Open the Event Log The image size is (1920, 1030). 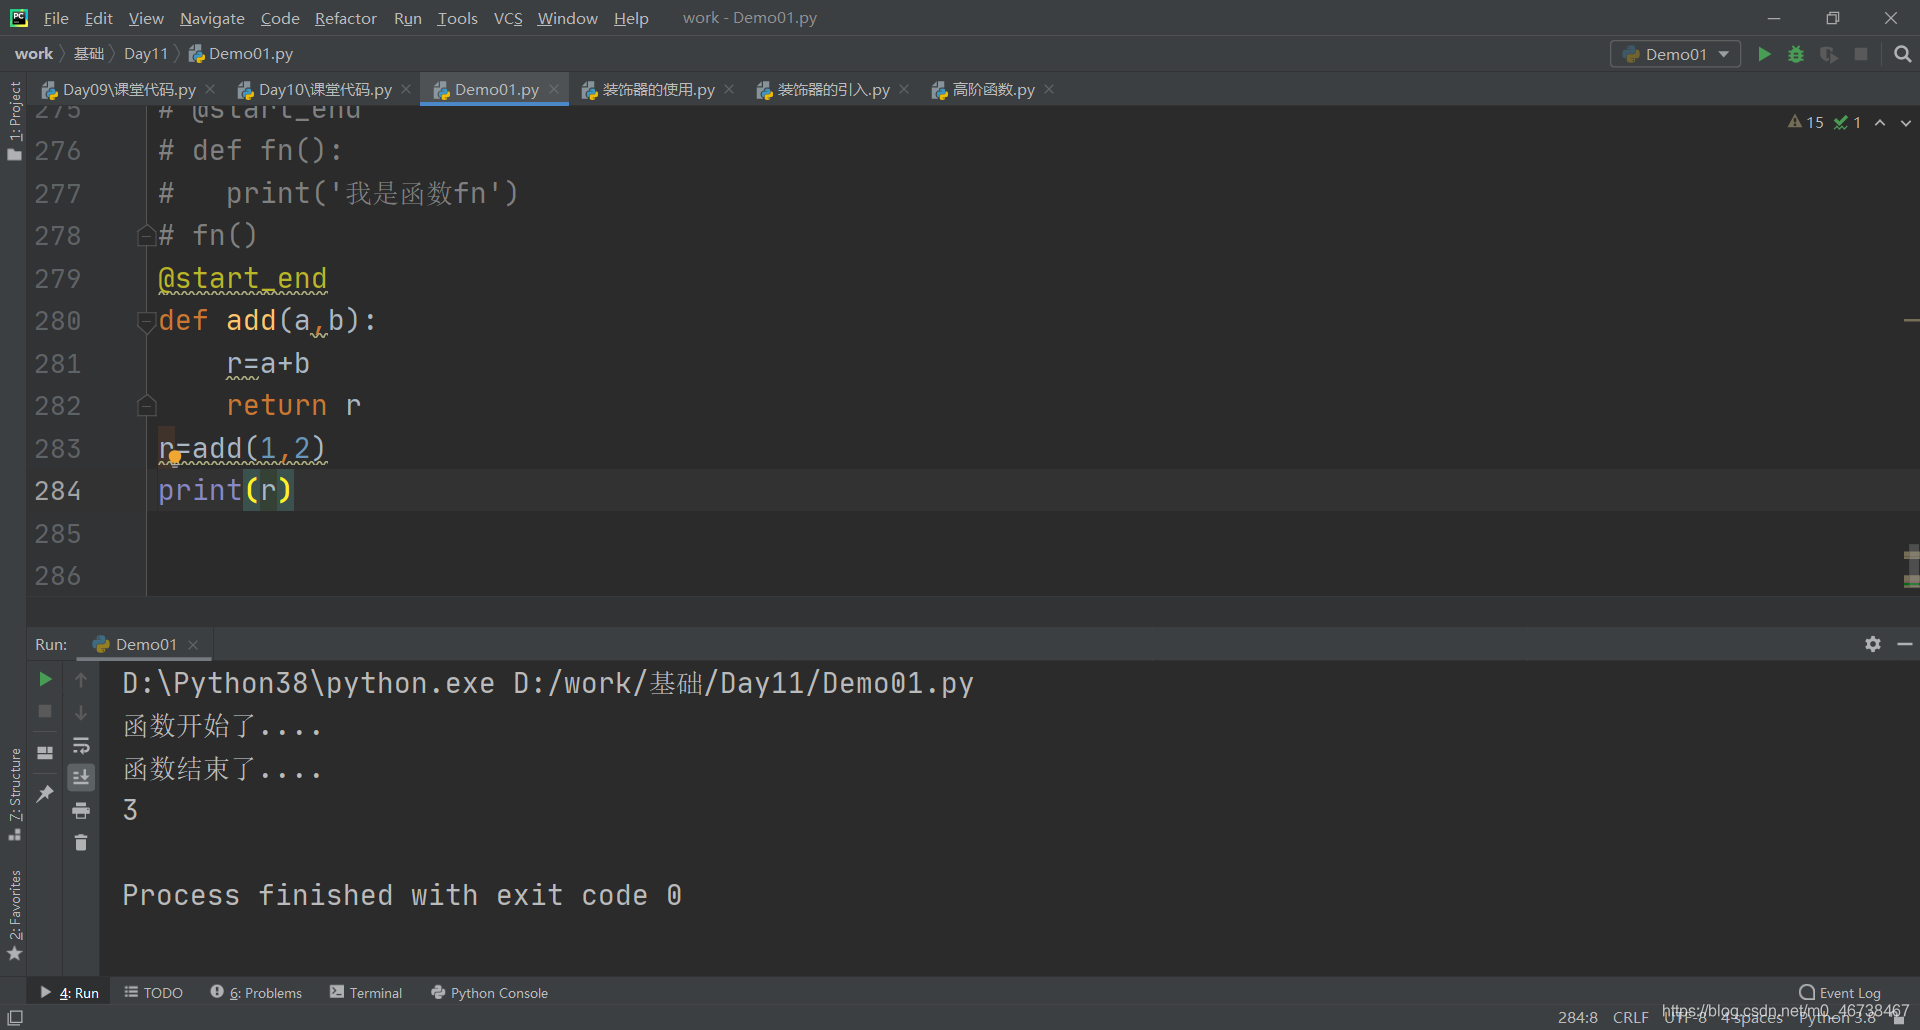tap(1840, 993)
